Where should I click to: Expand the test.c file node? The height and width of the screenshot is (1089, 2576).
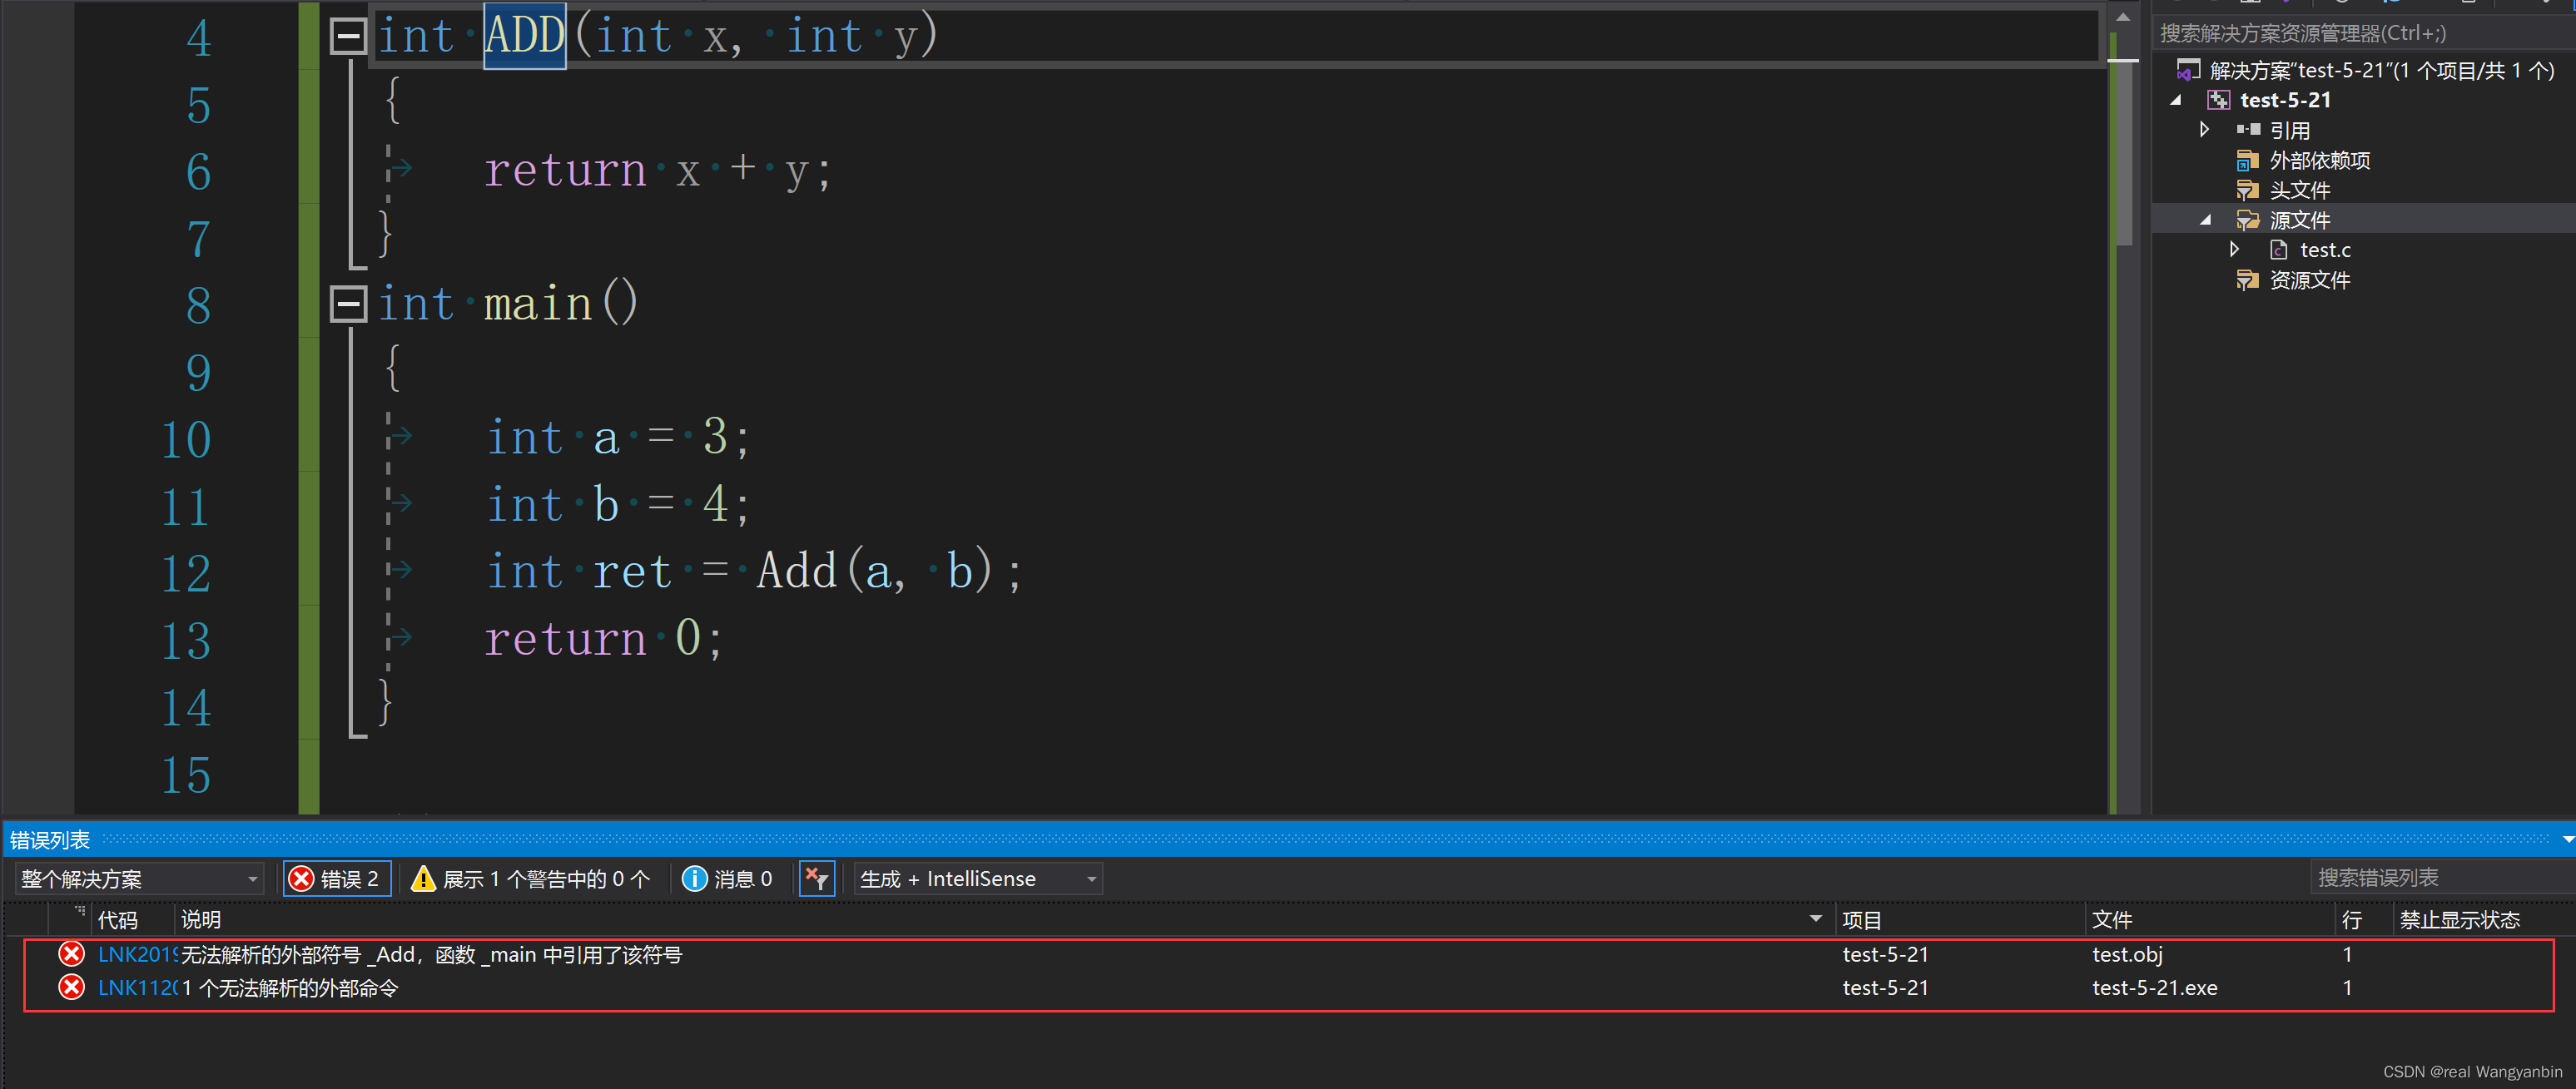[2234, 249]
